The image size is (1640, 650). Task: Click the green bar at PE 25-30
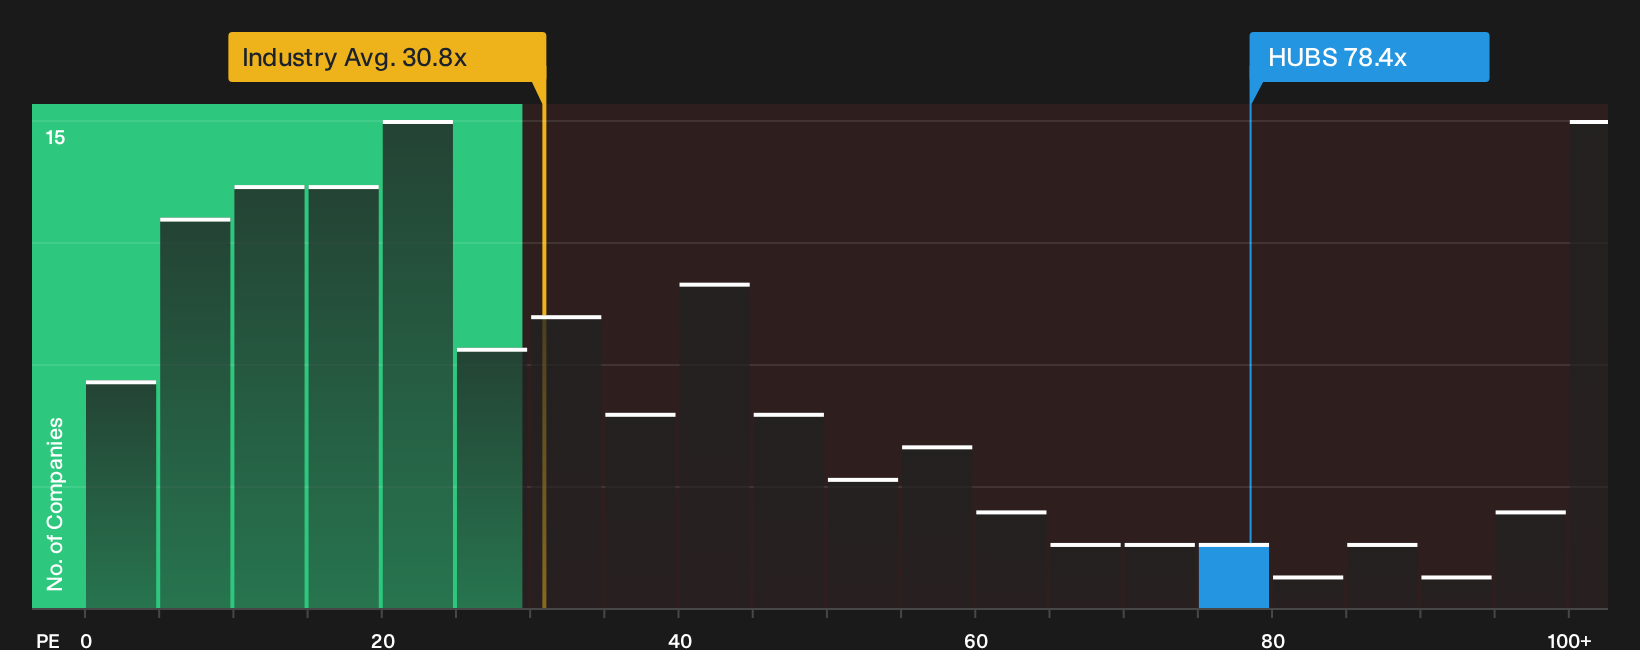pyautogui.click(x=492, y=478)
